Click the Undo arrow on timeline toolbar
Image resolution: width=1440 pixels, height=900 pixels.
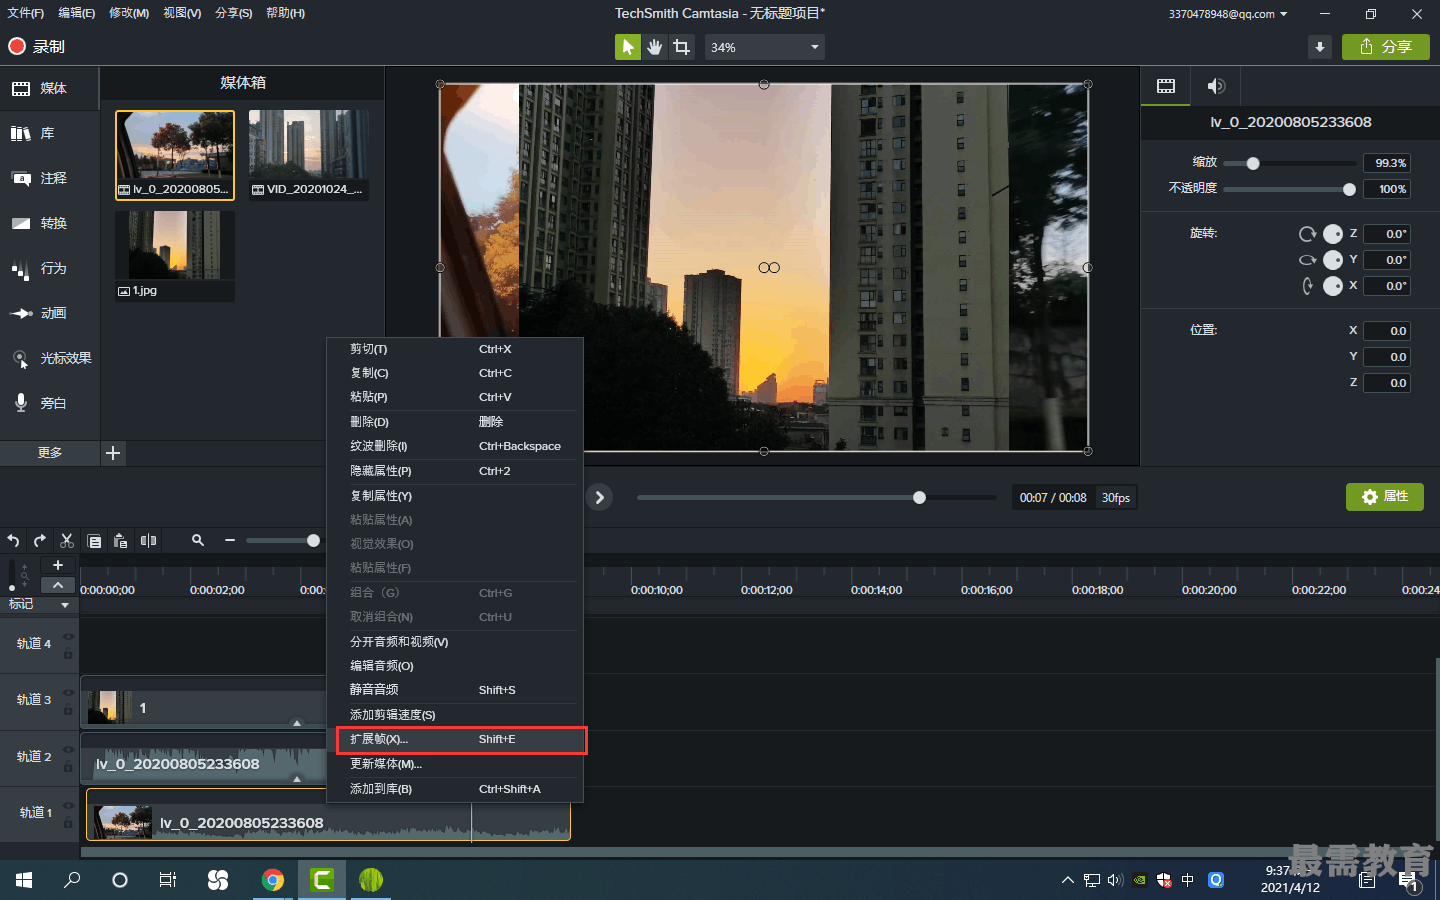[13, 541]
